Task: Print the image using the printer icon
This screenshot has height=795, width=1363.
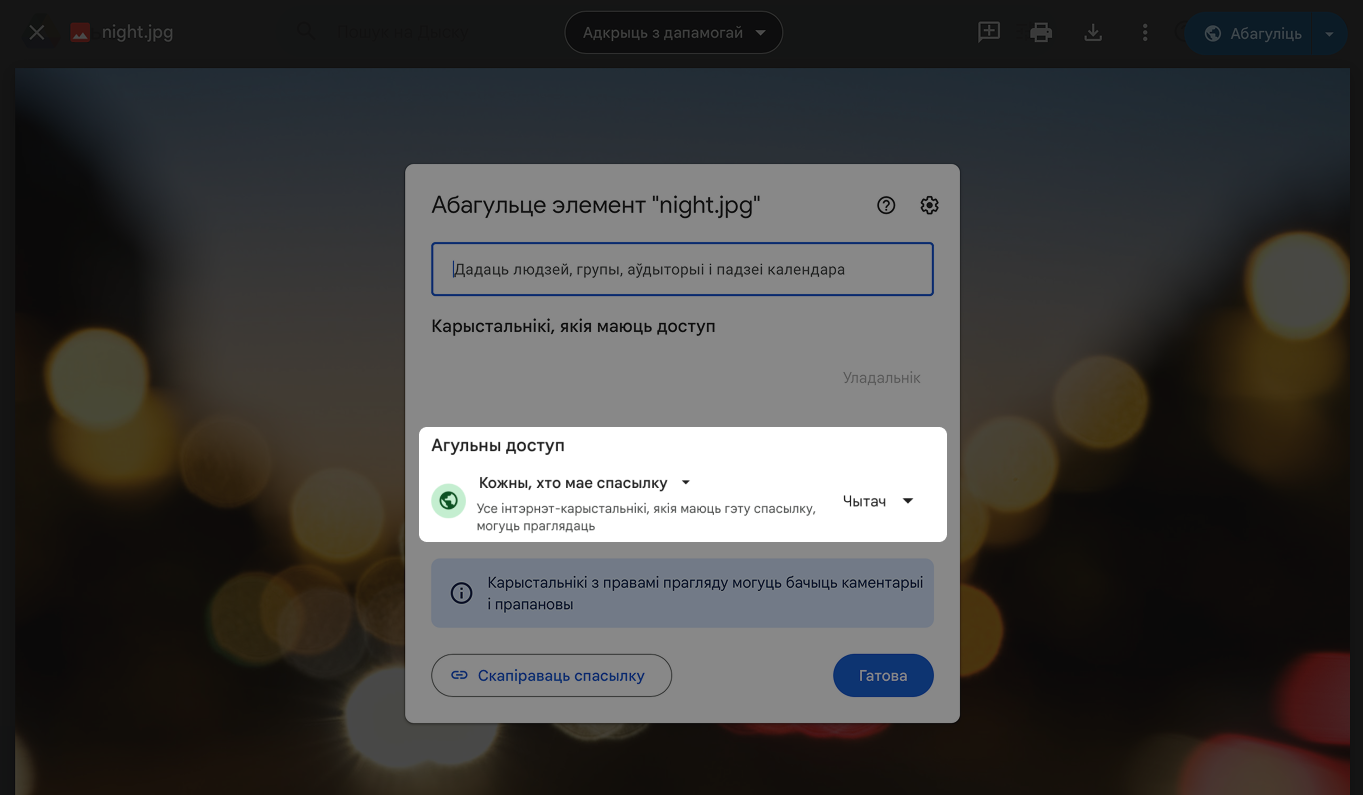Action: click(1041, 33)
